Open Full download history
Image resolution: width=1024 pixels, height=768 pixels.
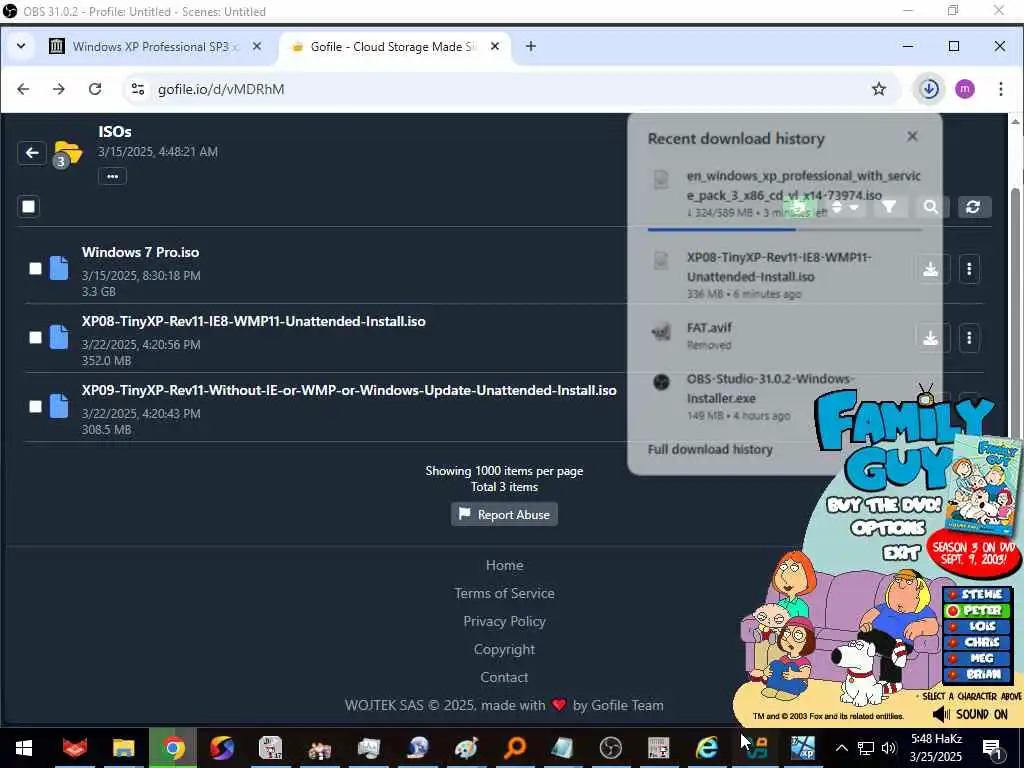(x=710, y=449)
